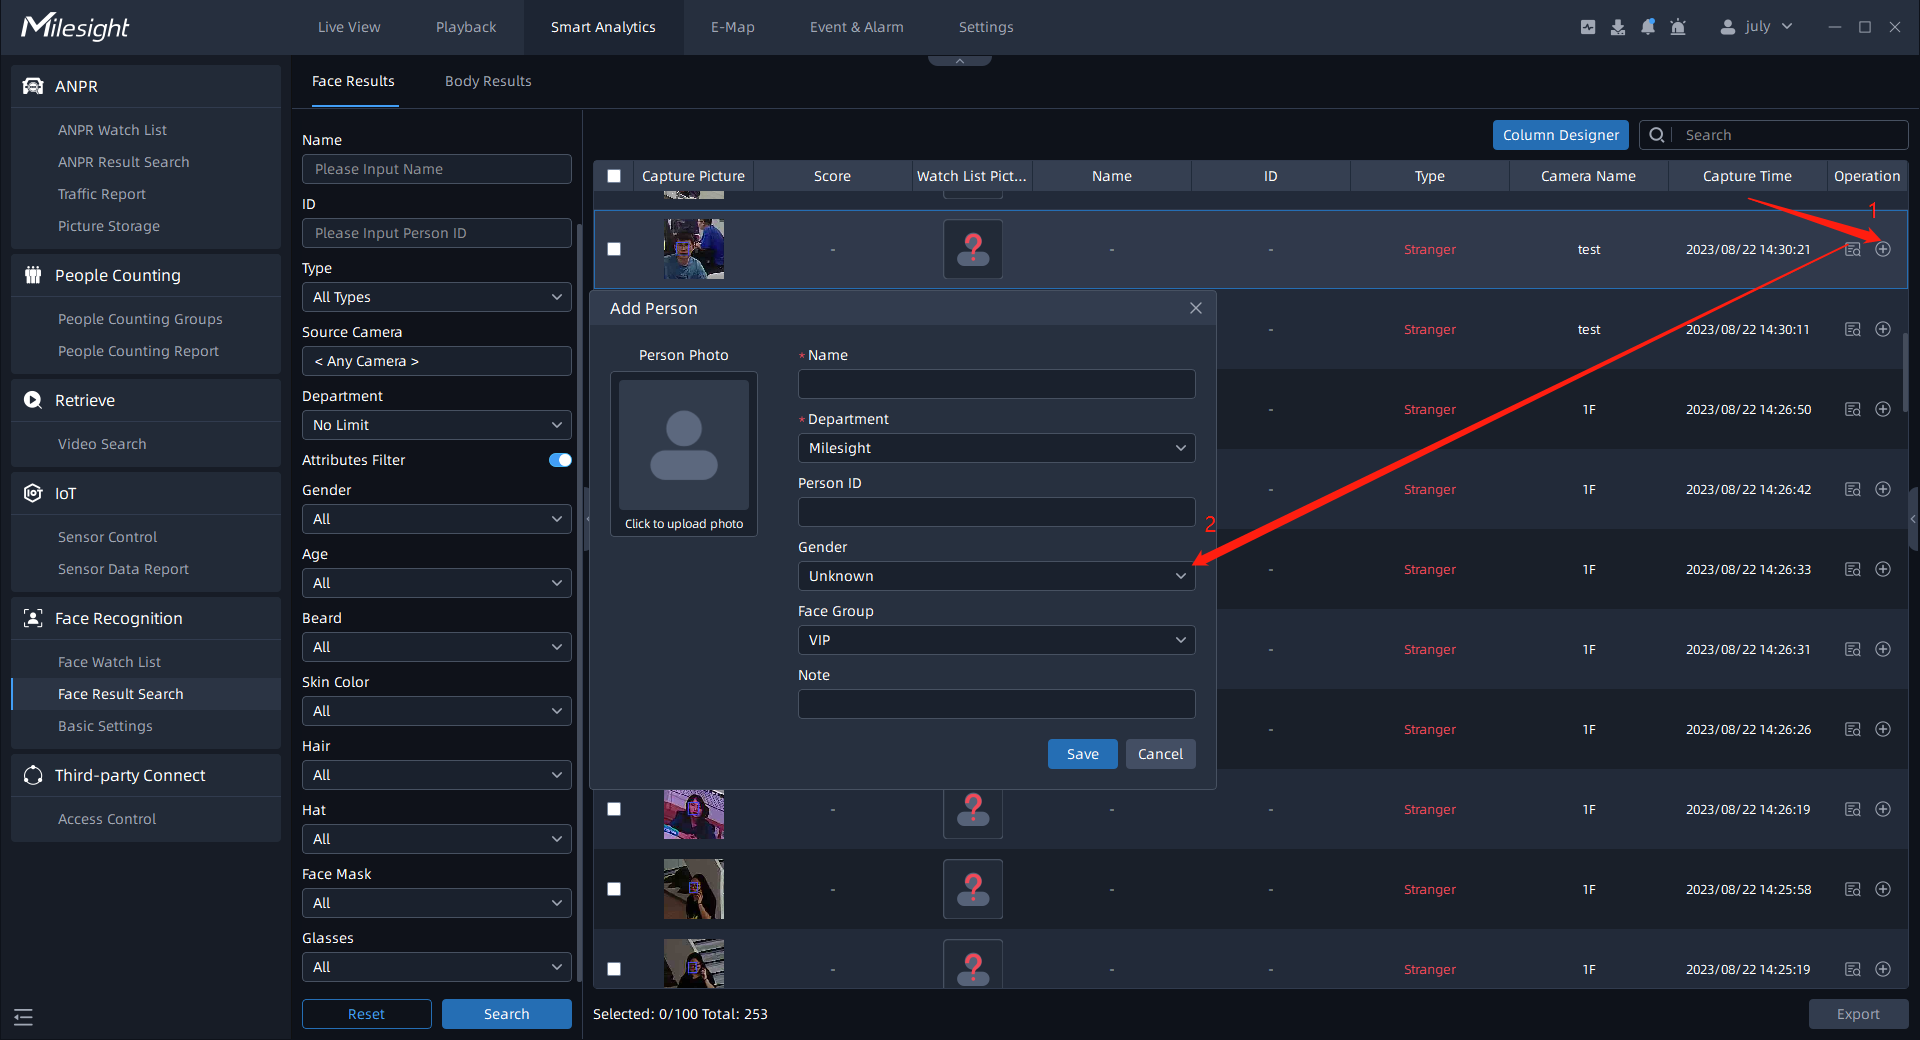Open the Column Designer
1920x1040 pixels.
(x=1561, y=135)
